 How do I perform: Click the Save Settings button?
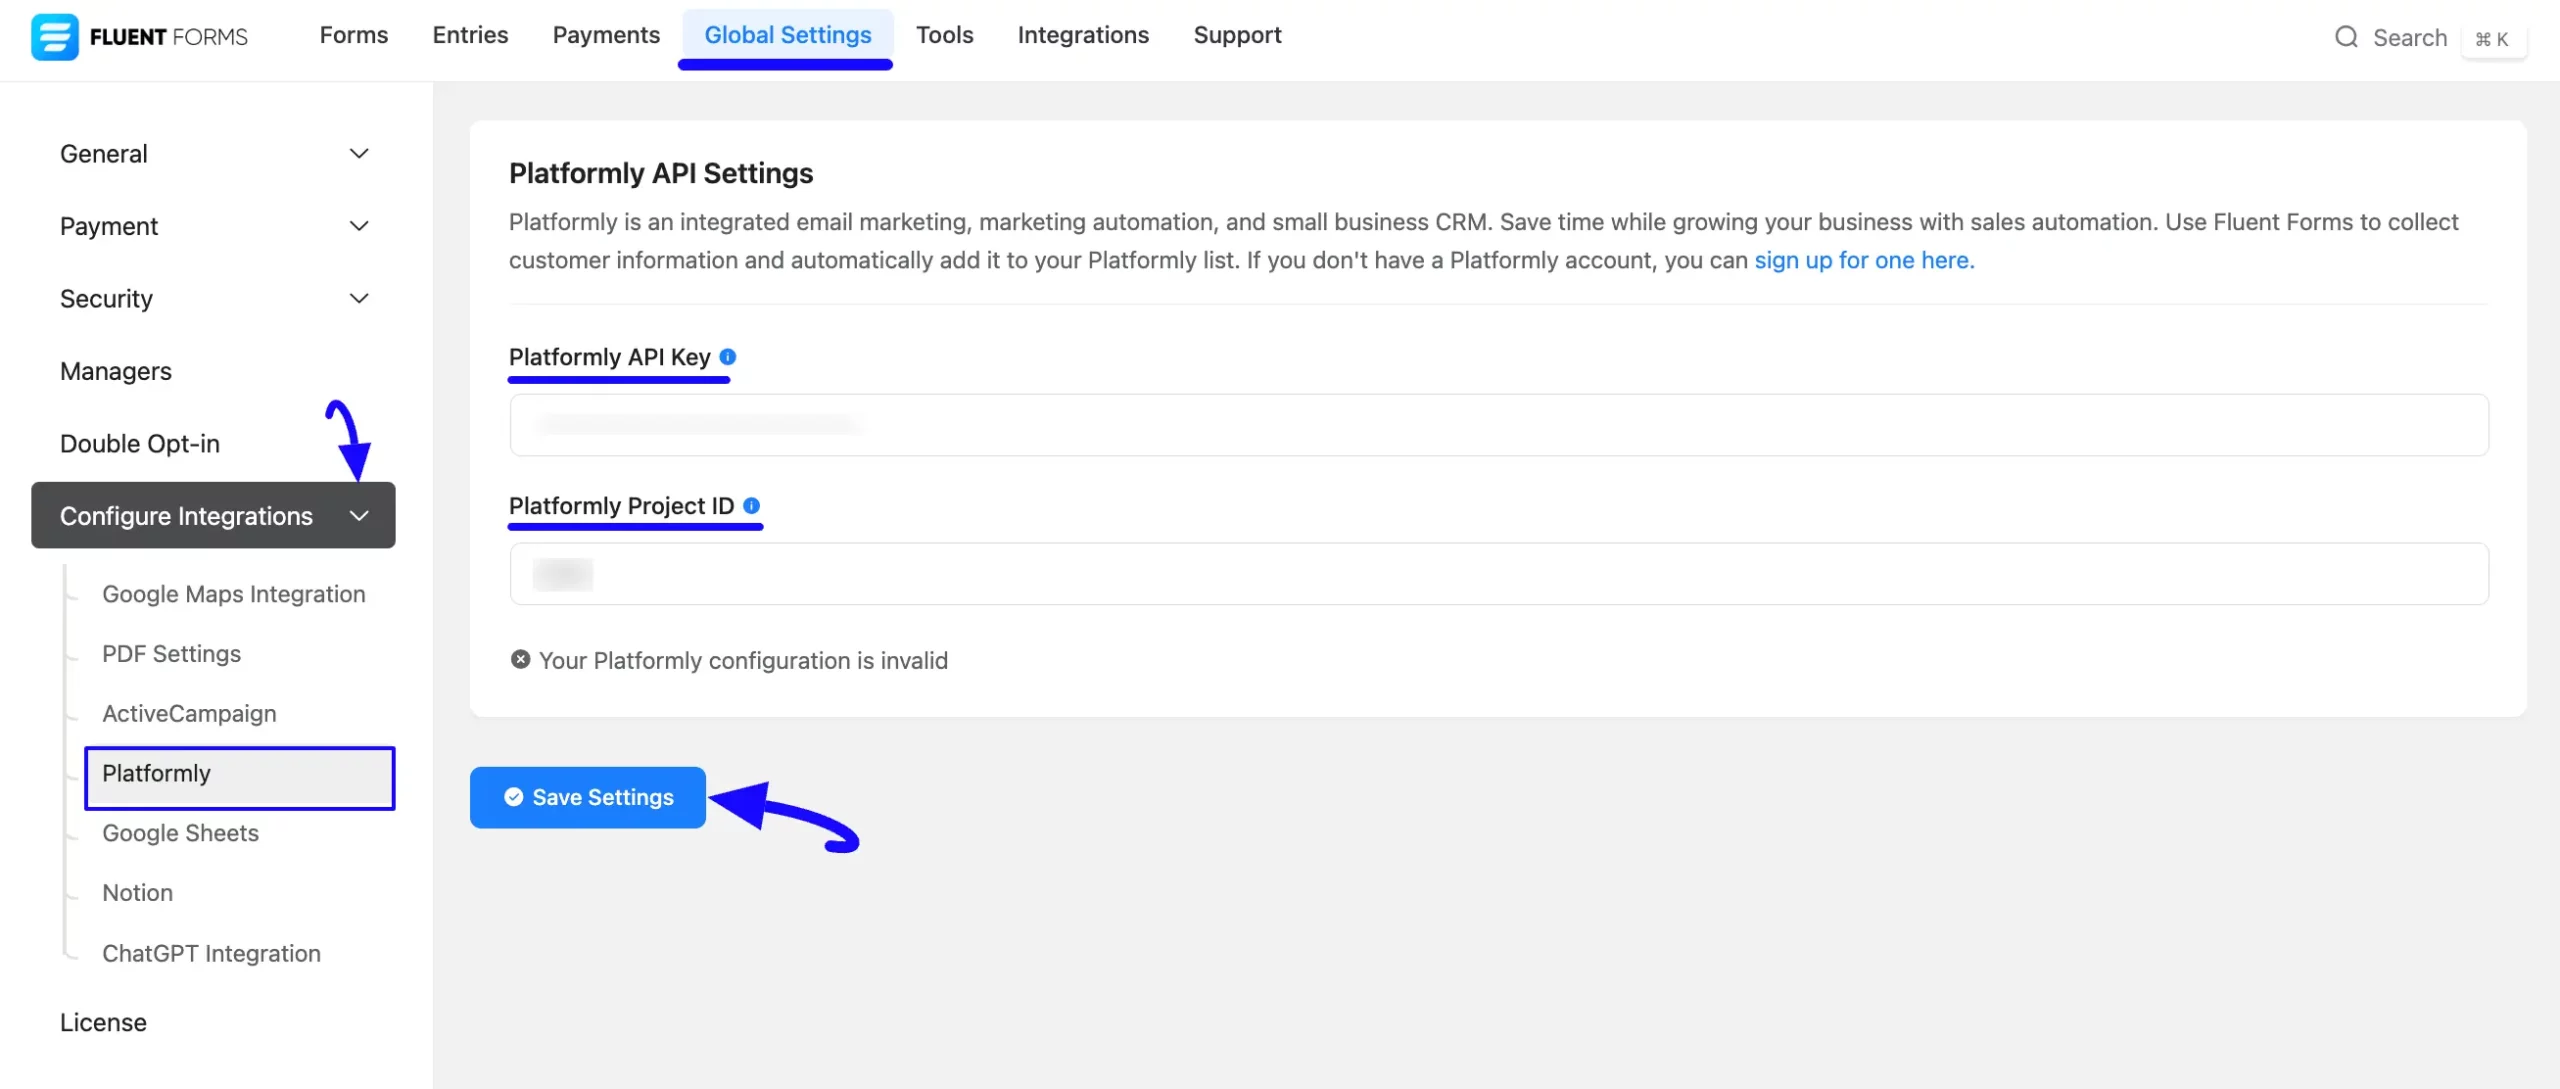(x=588, y=797)
